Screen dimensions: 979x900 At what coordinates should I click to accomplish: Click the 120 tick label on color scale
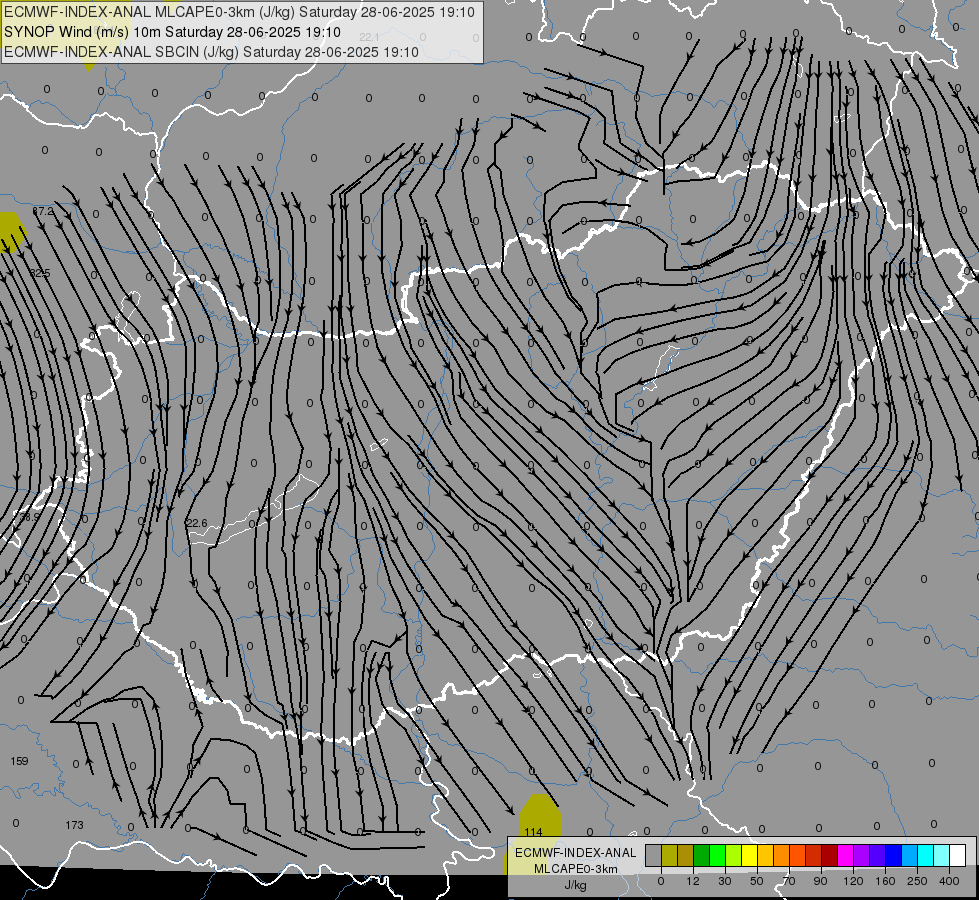[x=853, y=881]
